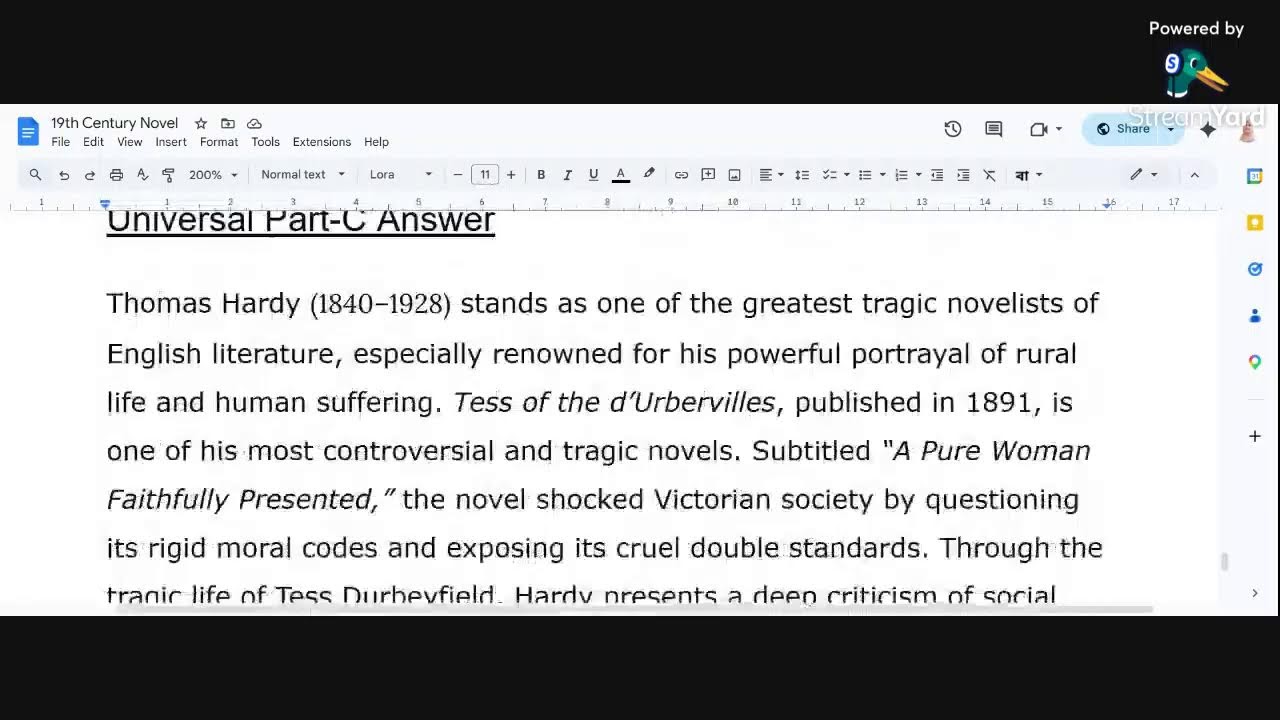Open Google Calendar side panel
This screenshot has width=1280, height=720.
click(1255, 176)
